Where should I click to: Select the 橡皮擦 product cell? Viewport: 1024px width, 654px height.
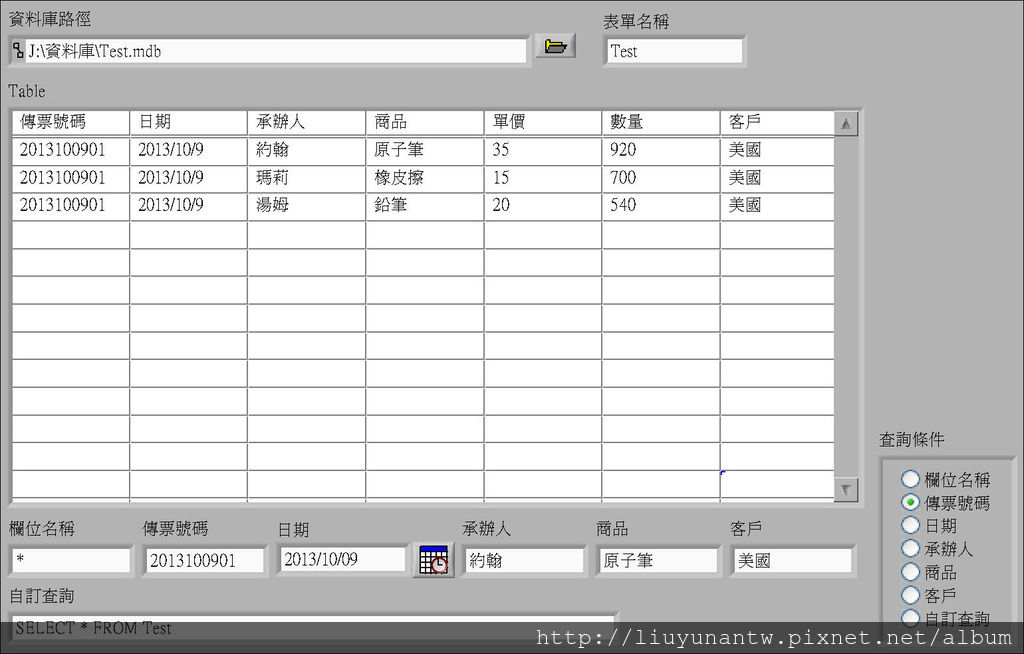(x=424, y=178)
